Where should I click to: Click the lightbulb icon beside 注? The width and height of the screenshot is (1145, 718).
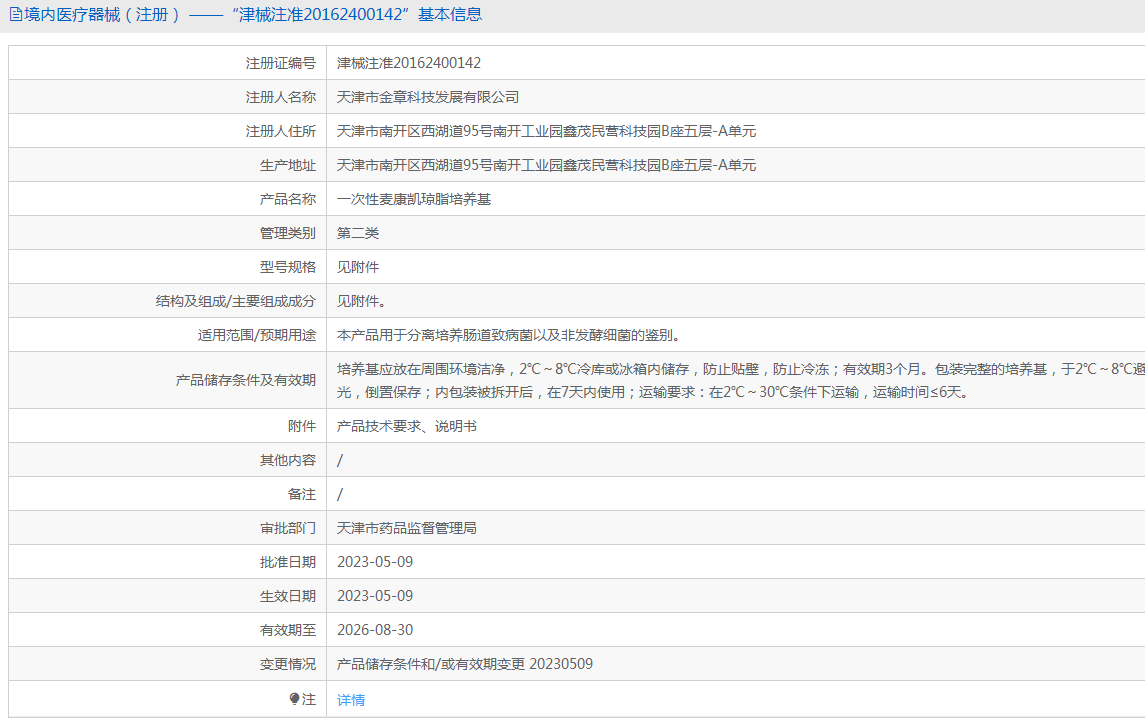(x=294, y=699)
